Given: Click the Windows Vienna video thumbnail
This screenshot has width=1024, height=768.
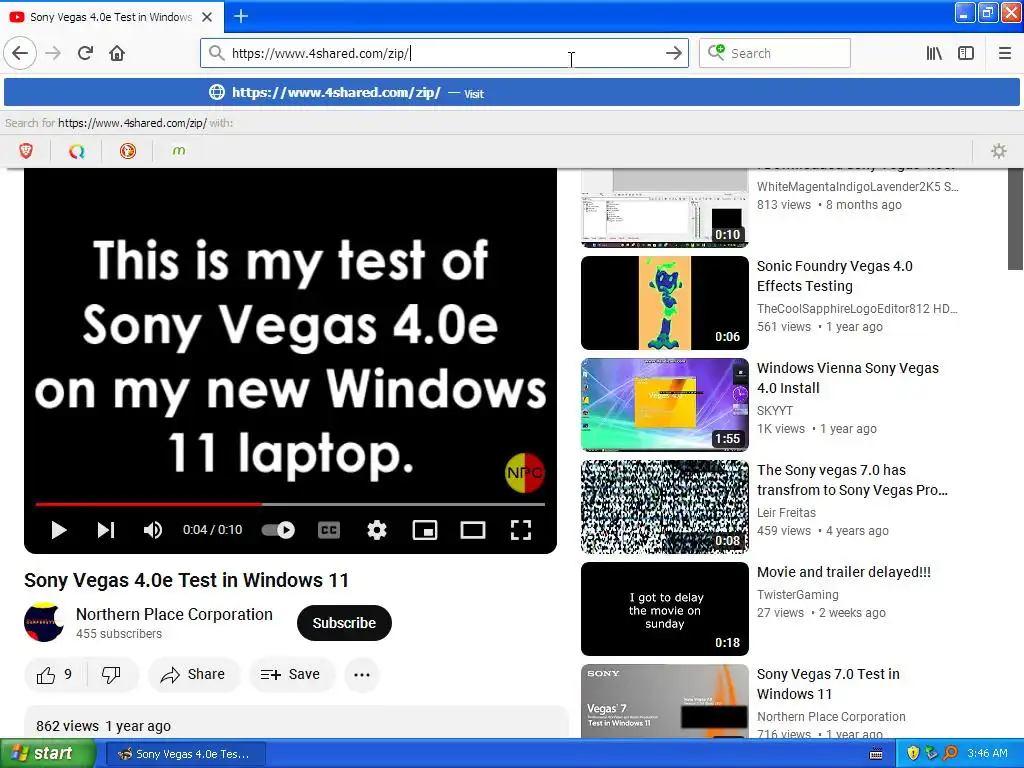Looking at the screenshot, I should 665,405.
